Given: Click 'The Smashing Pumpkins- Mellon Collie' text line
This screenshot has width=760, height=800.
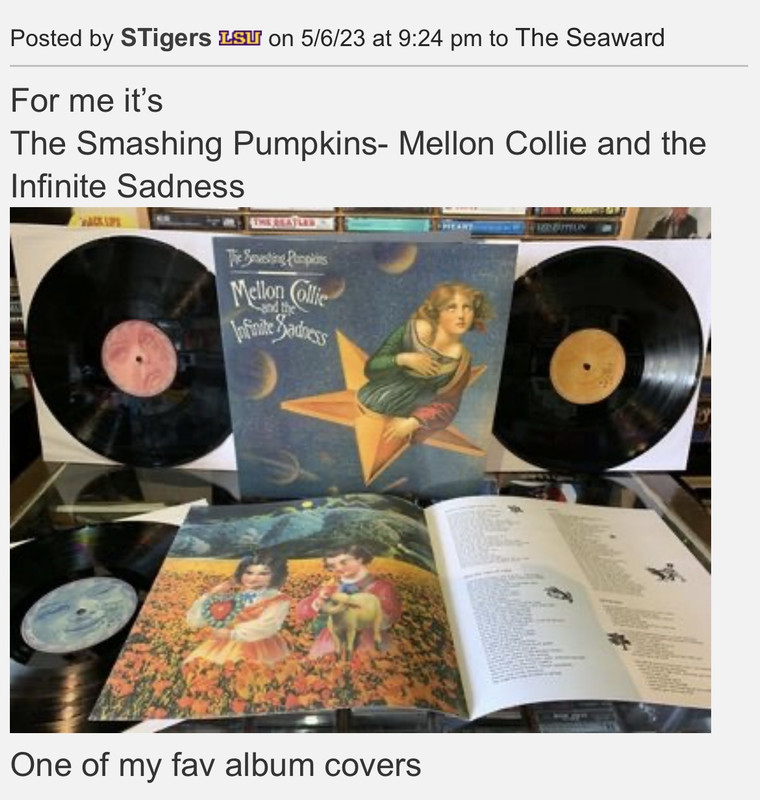Looking at the screenshot, I should (358, 143).
